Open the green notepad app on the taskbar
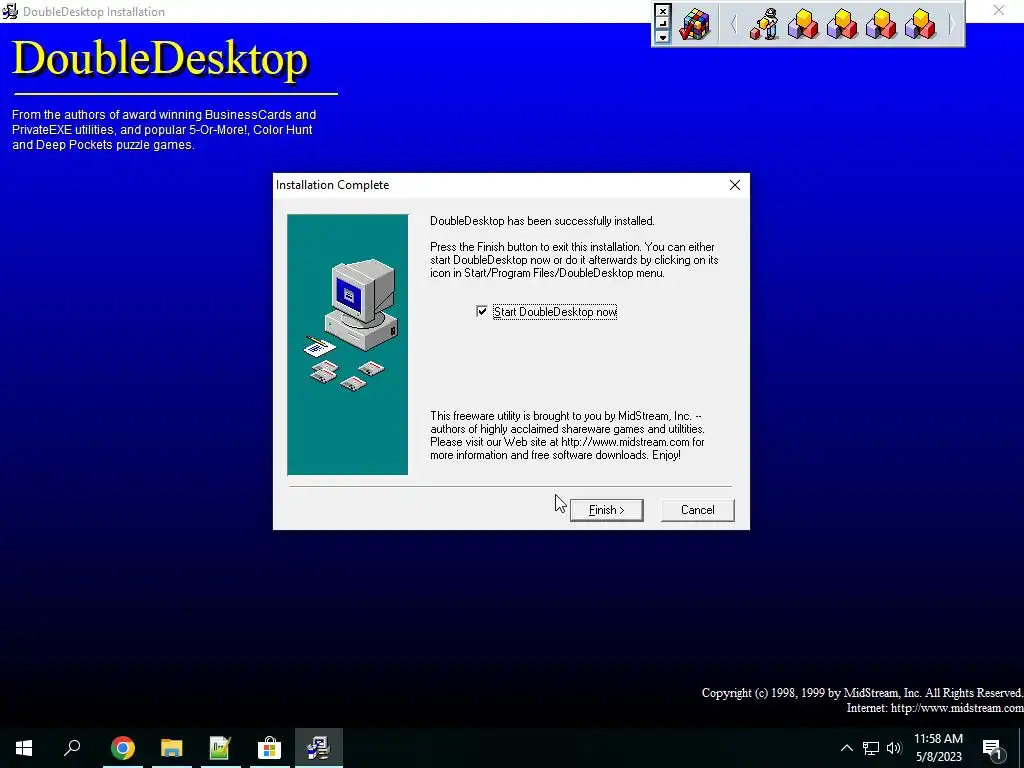This screenshot has width=1024, height=768. click(x=220, y=748)
